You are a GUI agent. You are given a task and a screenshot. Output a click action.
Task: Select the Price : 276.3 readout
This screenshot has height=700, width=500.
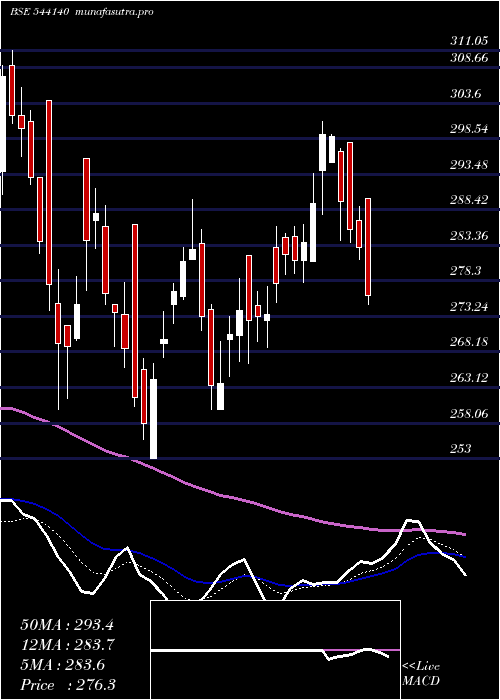point(68,685)
